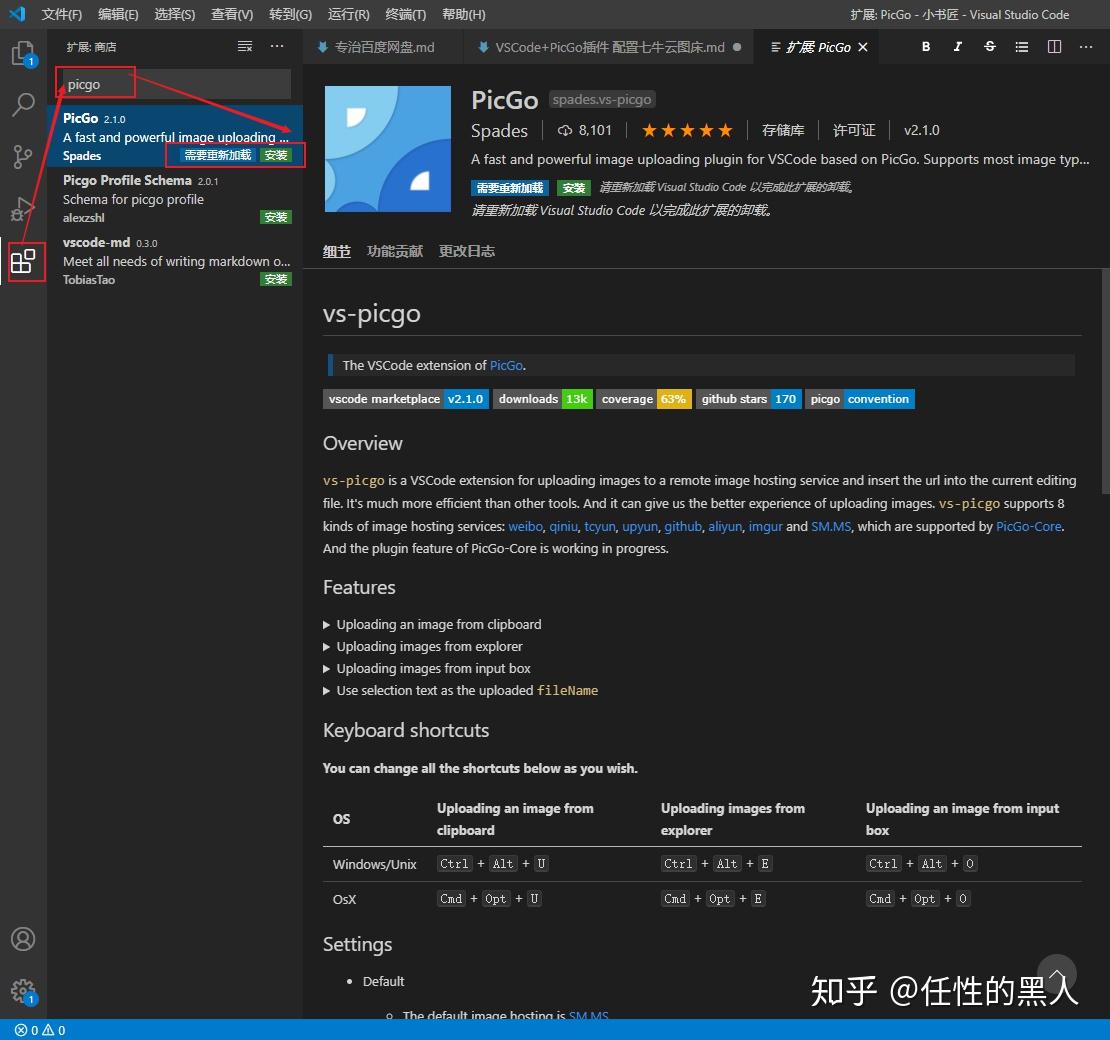Open the Search view in activity bar
The width and height of the screenshot is (1110, 1040).
coord(23,105)
